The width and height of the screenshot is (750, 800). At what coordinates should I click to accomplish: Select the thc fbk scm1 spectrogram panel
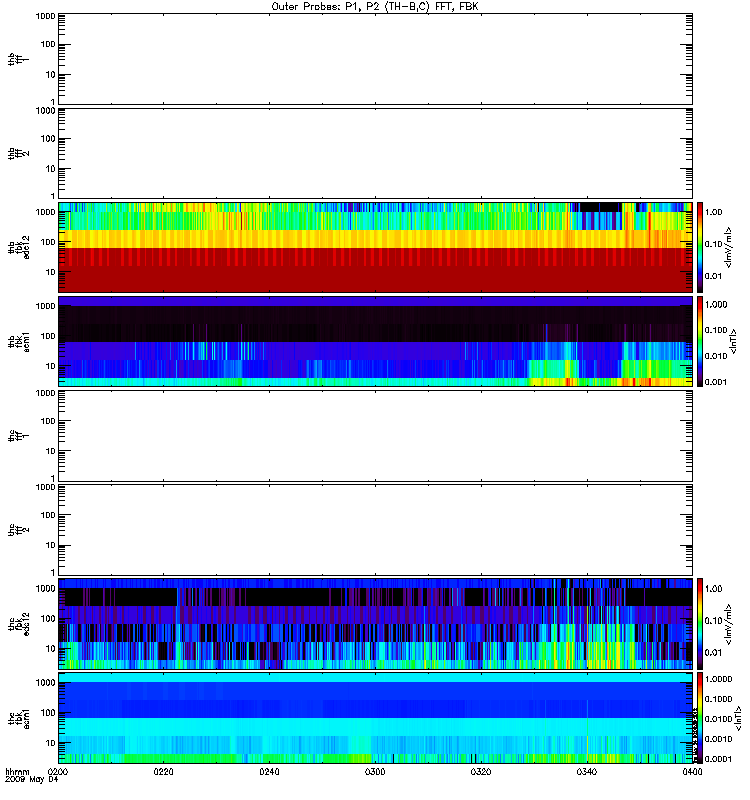click(x=375, y=718)
